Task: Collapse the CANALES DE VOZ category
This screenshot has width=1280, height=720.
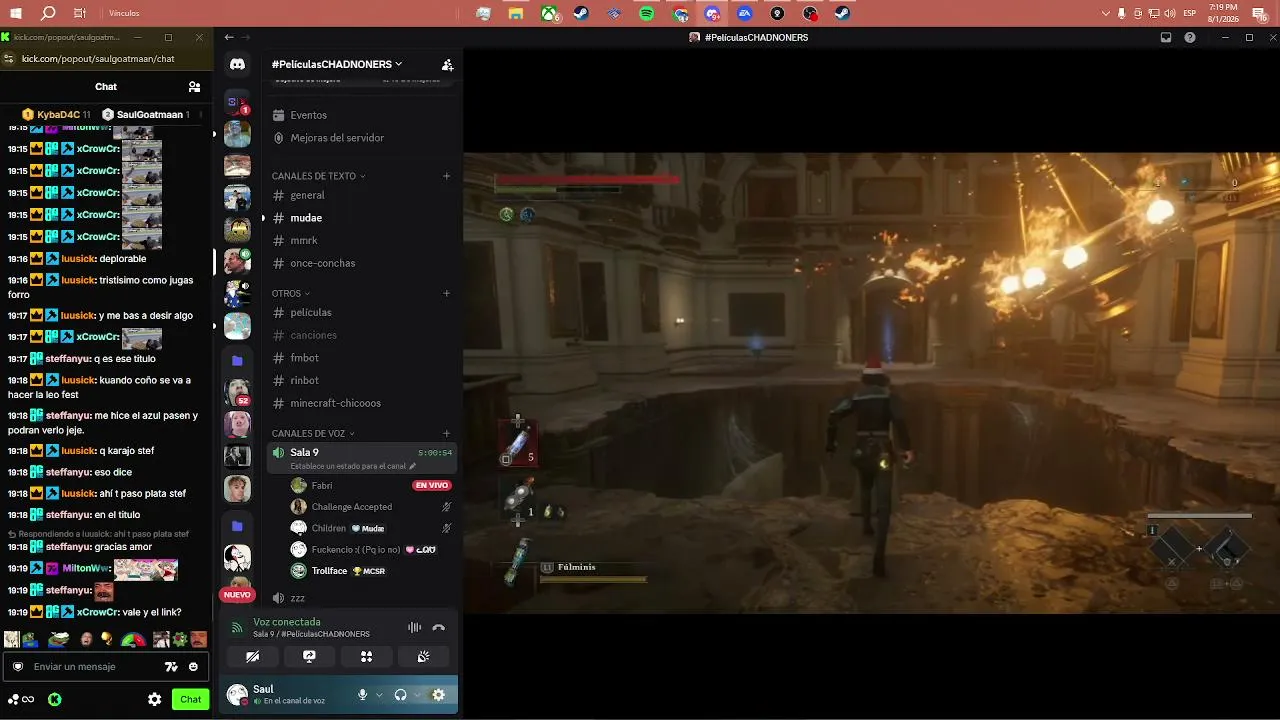Action: click(314, 433)
